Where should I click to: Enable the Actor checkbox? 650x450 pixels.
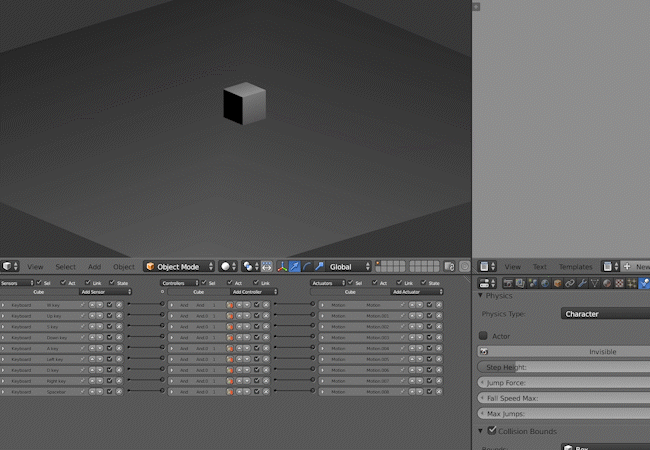483,335
